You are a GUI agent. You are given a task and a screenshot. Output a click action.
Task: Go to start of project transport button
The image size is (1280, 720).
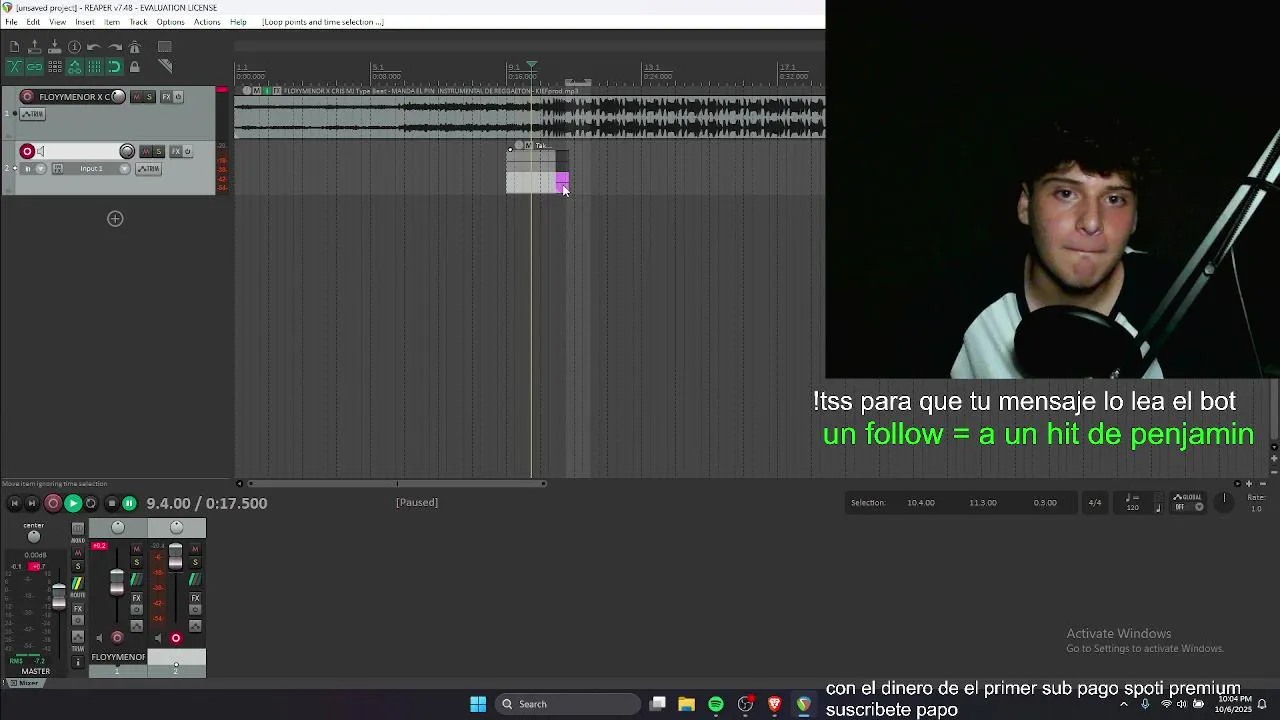14,504
